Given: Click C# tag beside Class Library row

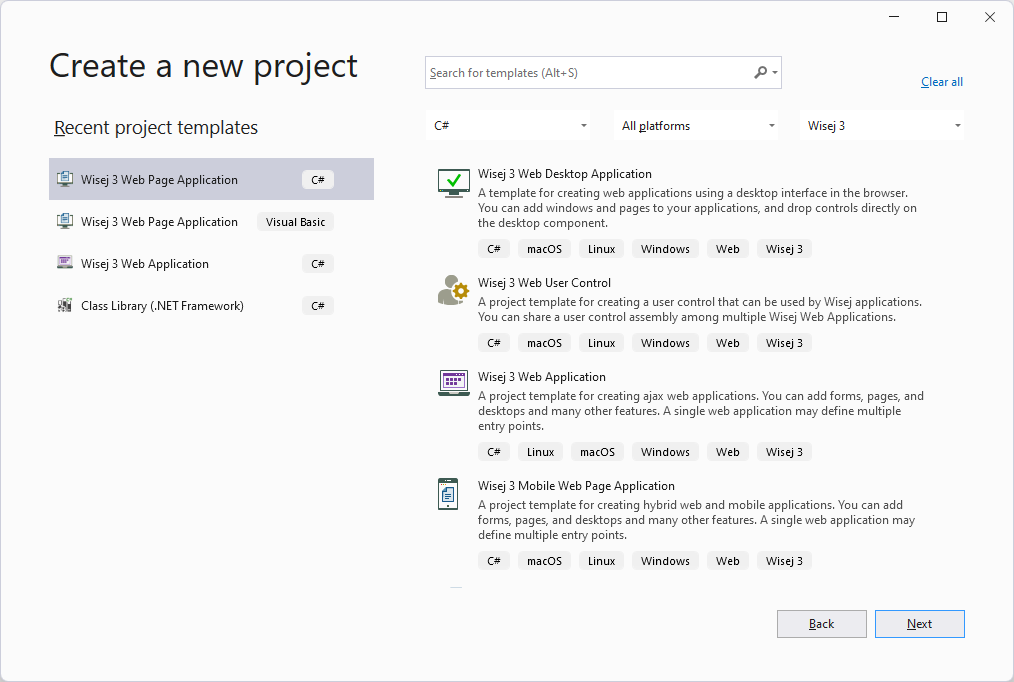Looking at the screenshot, I should pos(318,306).
